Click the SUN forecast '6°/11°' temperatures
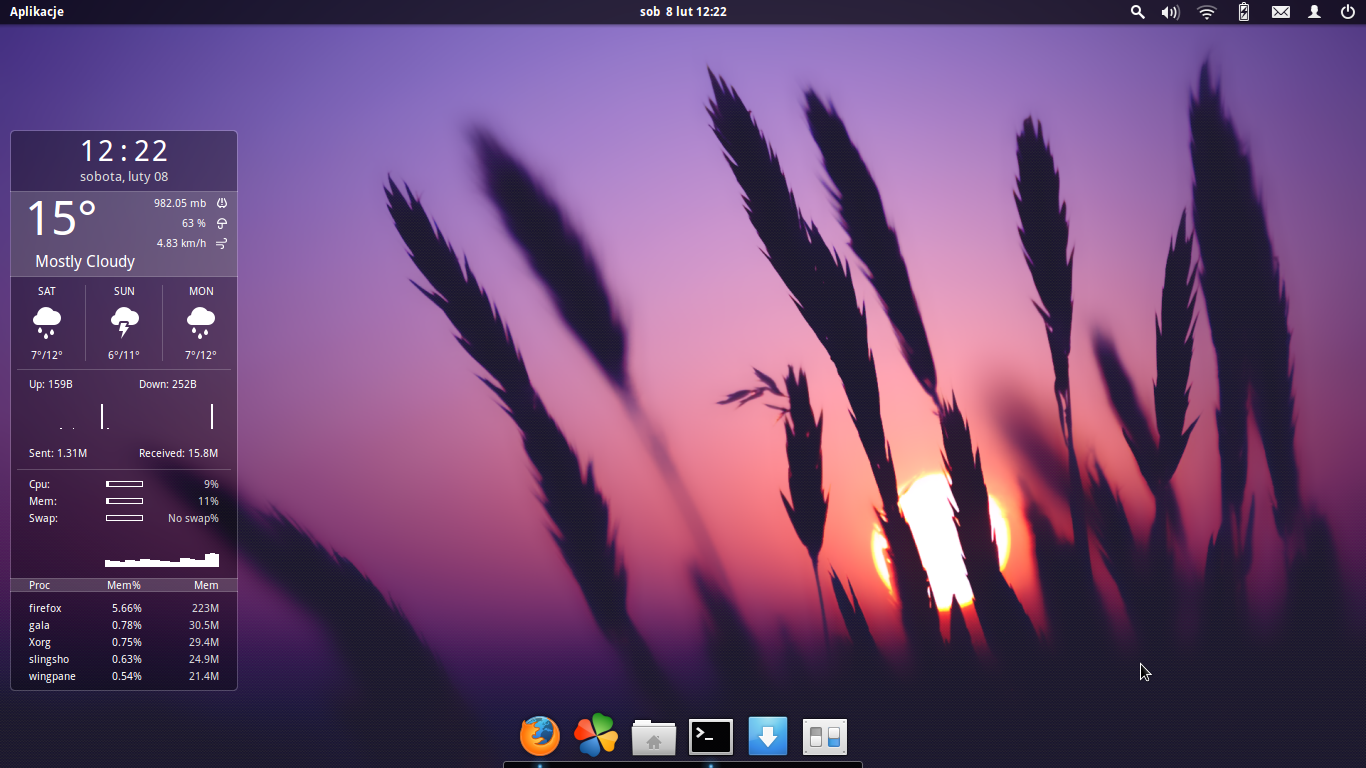The width and height of the screenshot is (1366, 768). click(124, 355)
